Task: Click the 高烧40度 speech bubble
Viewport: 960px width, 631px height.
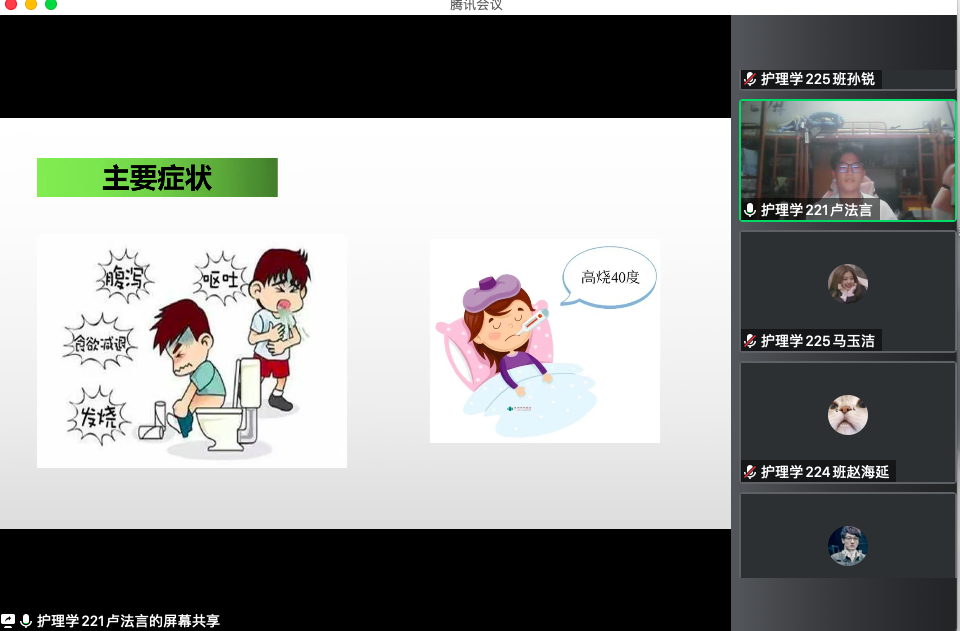Action: click(609, 276)
